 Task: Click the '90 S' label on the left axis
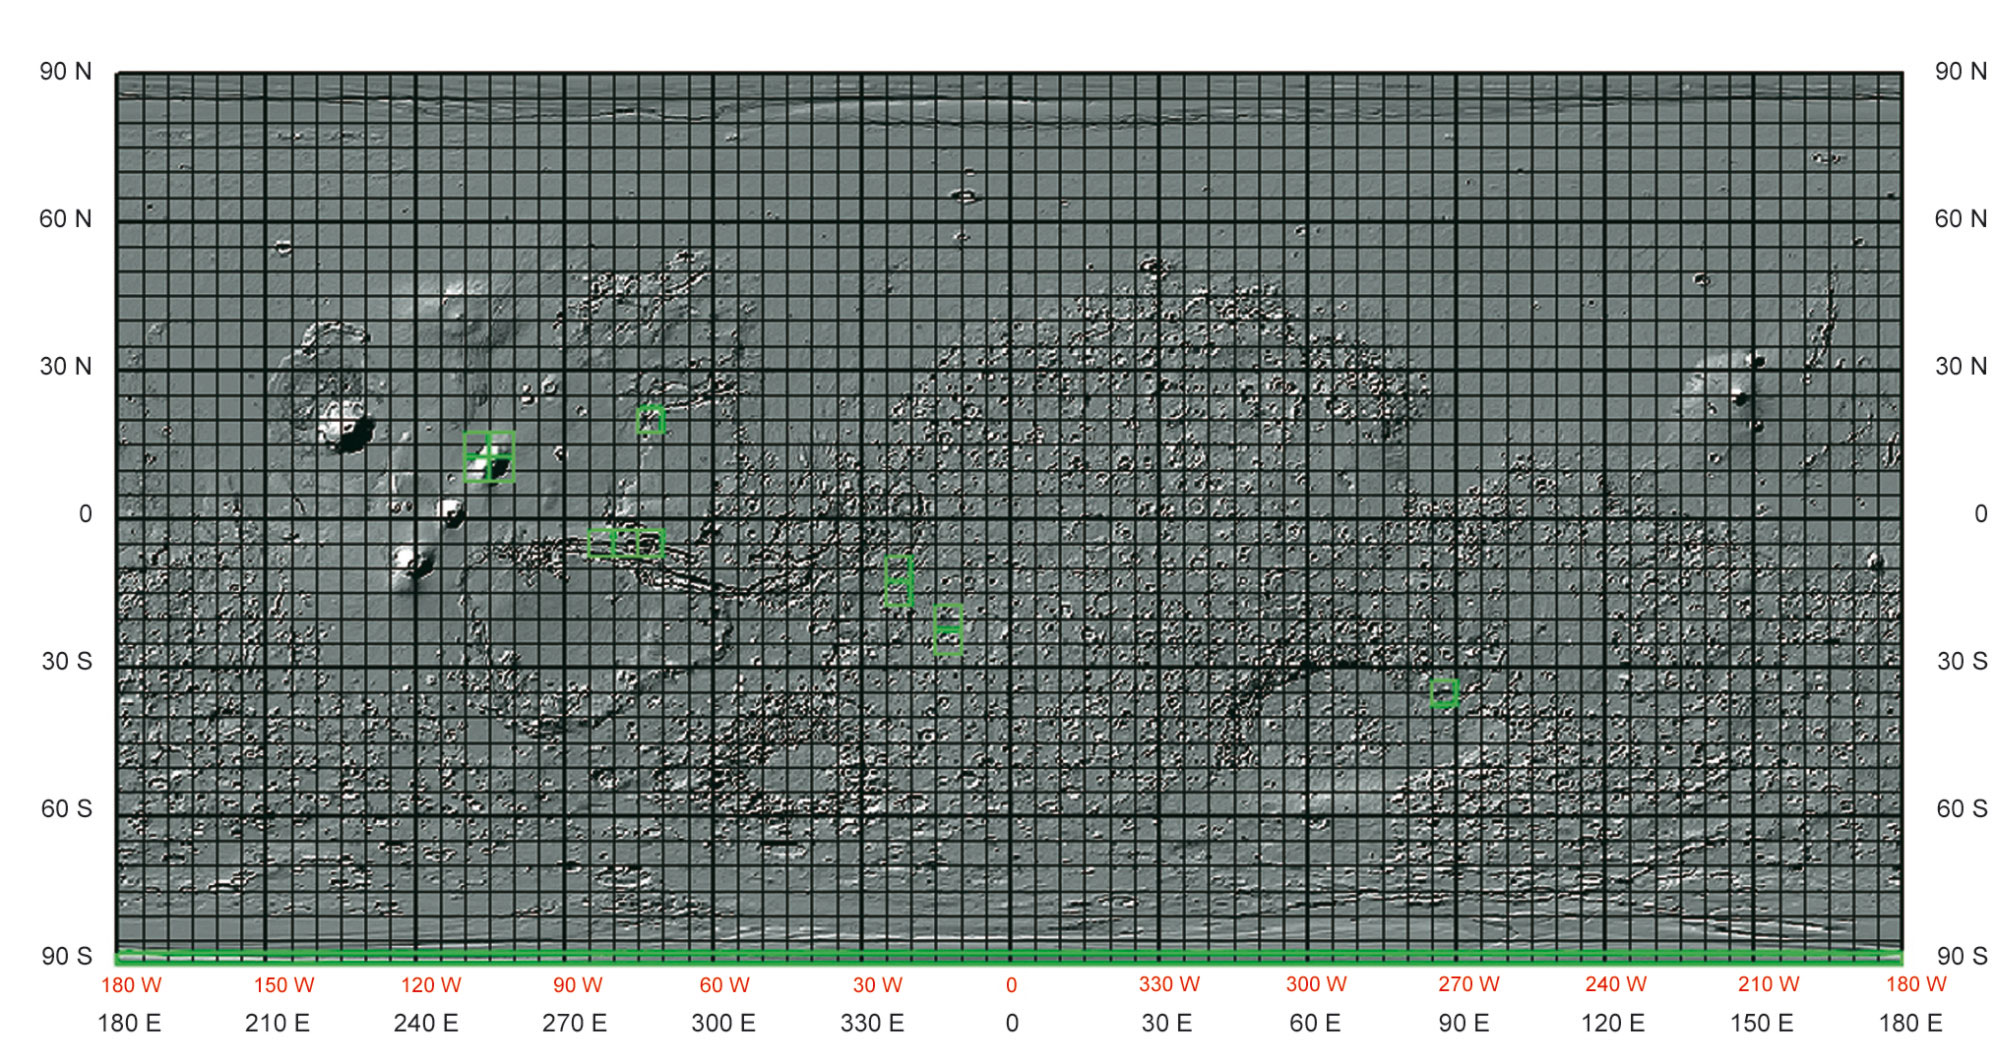tap(66, 957)
